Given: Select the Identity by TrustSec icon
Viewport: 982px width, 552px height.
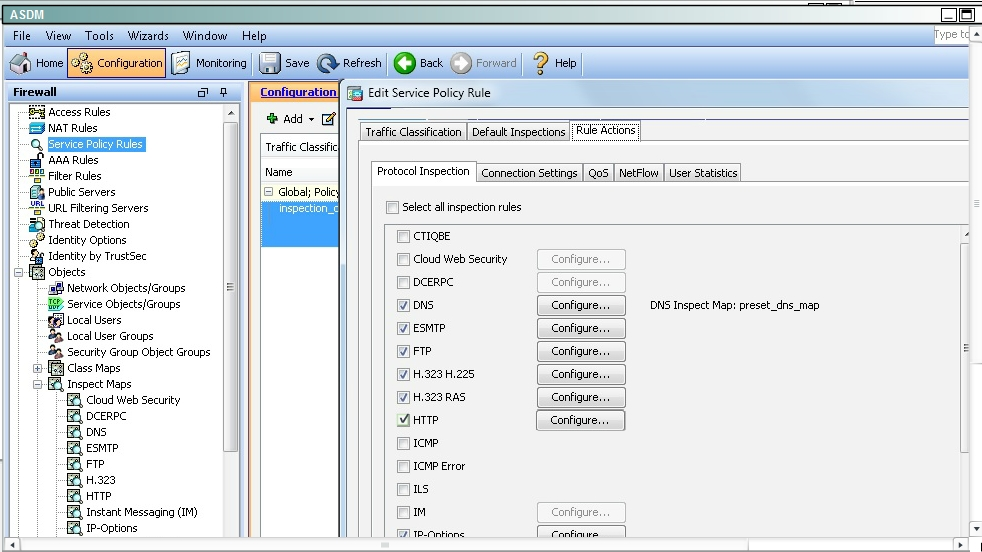Looking at the screenshot, I should click(x=37, y=256).
